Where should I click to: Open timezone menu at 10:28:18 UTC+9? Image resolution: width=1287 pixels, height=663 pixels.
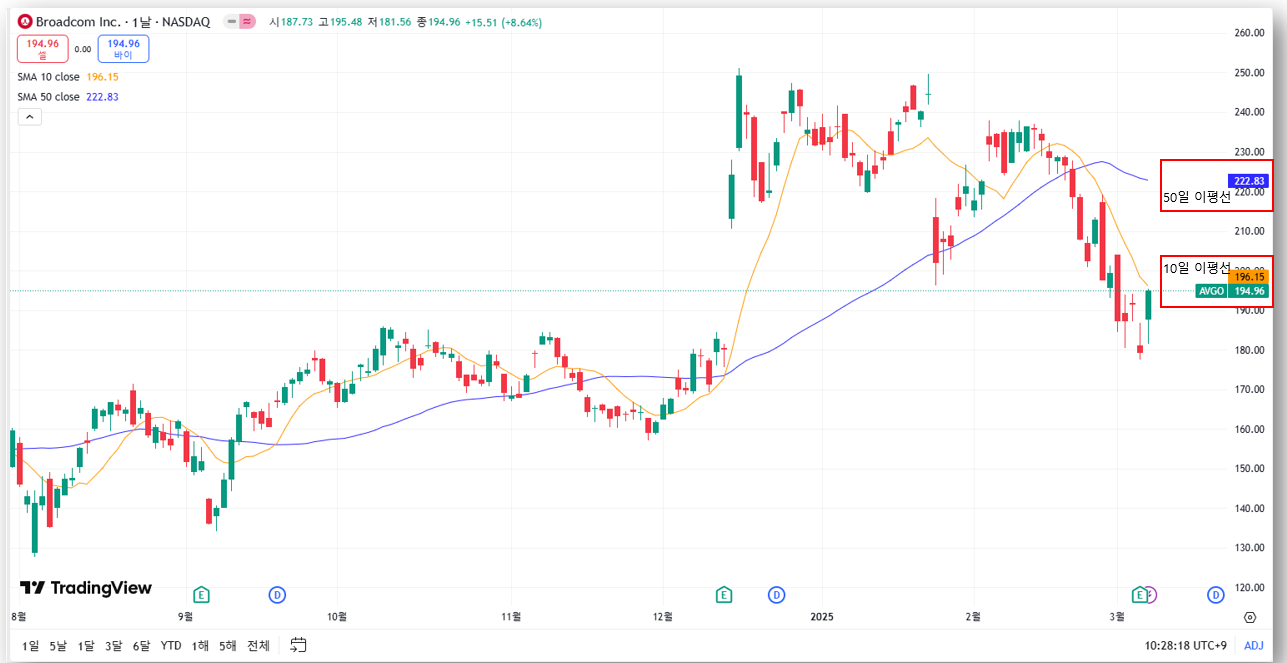coord(1188,646)
